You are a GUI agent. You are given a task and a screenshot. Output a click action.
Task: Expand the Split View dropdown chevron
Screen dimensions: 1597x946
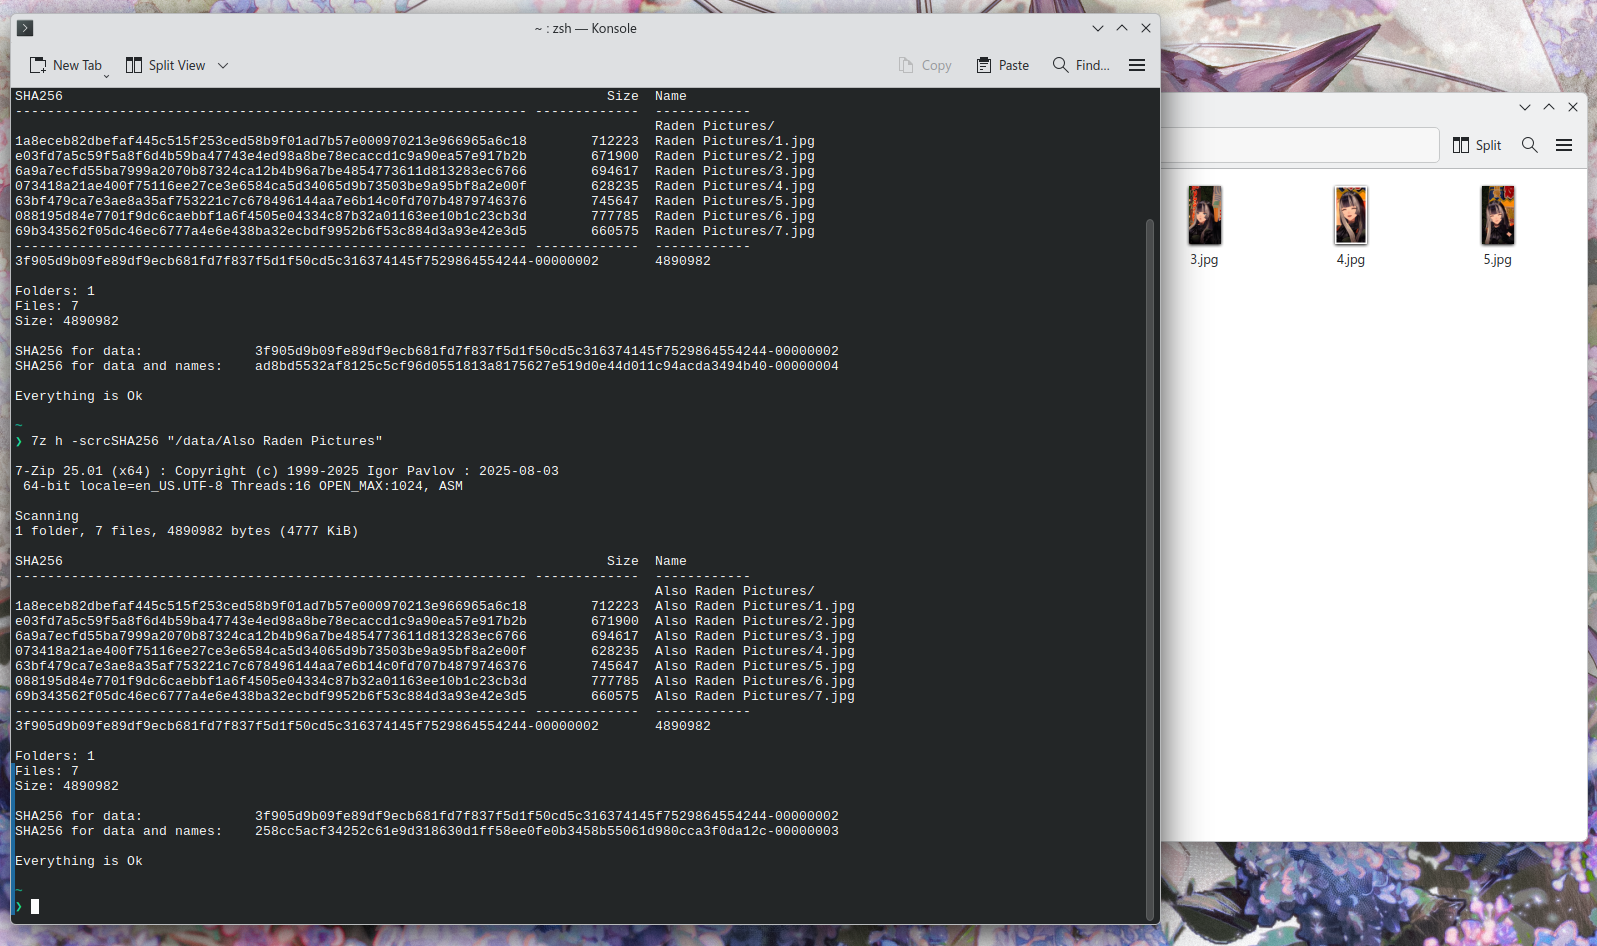223,65
